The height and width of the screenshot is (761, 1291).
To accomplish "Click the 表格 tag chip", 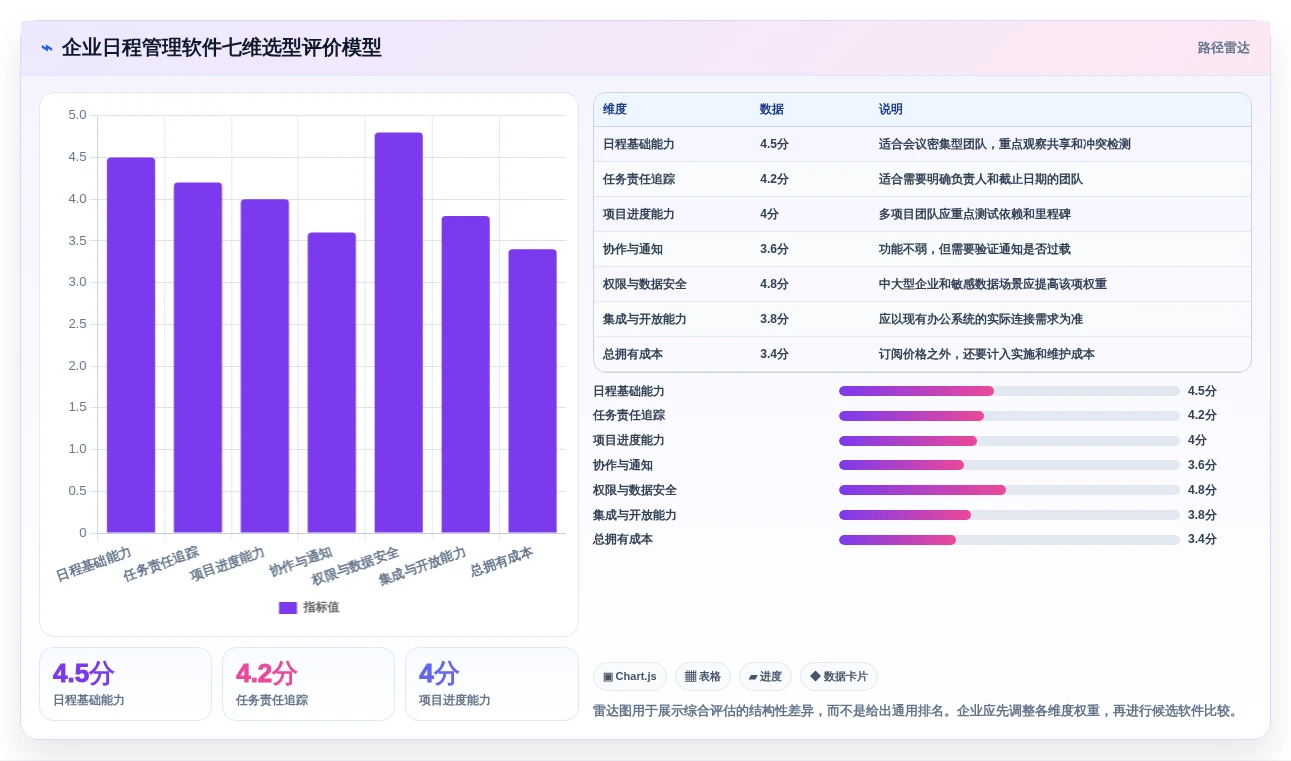I will pos(703,677).
